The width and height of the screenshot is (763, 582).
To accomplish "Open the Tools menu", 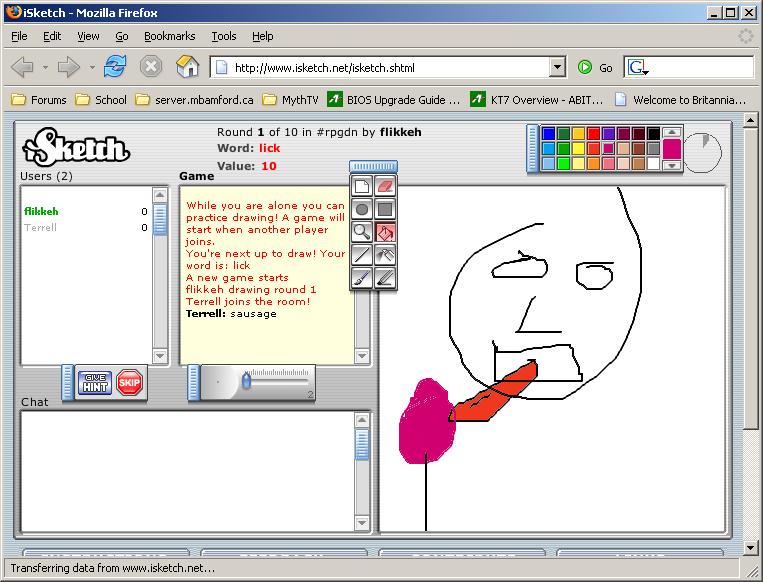I will [223, 36].
